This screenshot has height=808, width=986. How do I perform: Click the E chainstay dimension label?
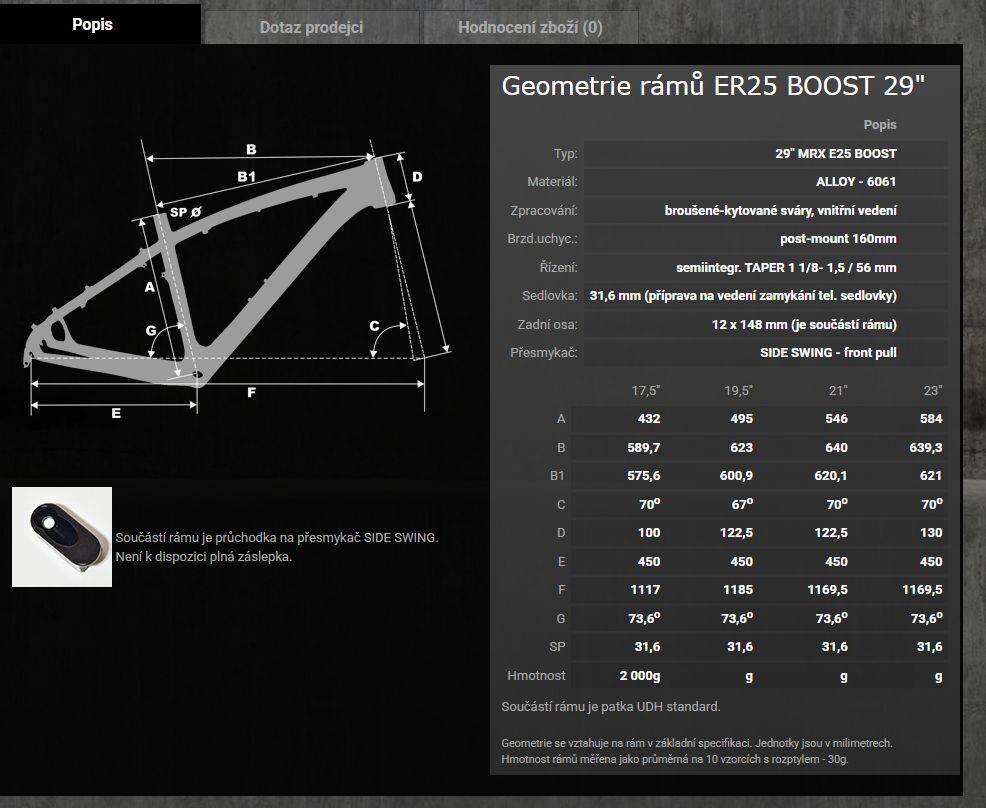tap(116, 412)
